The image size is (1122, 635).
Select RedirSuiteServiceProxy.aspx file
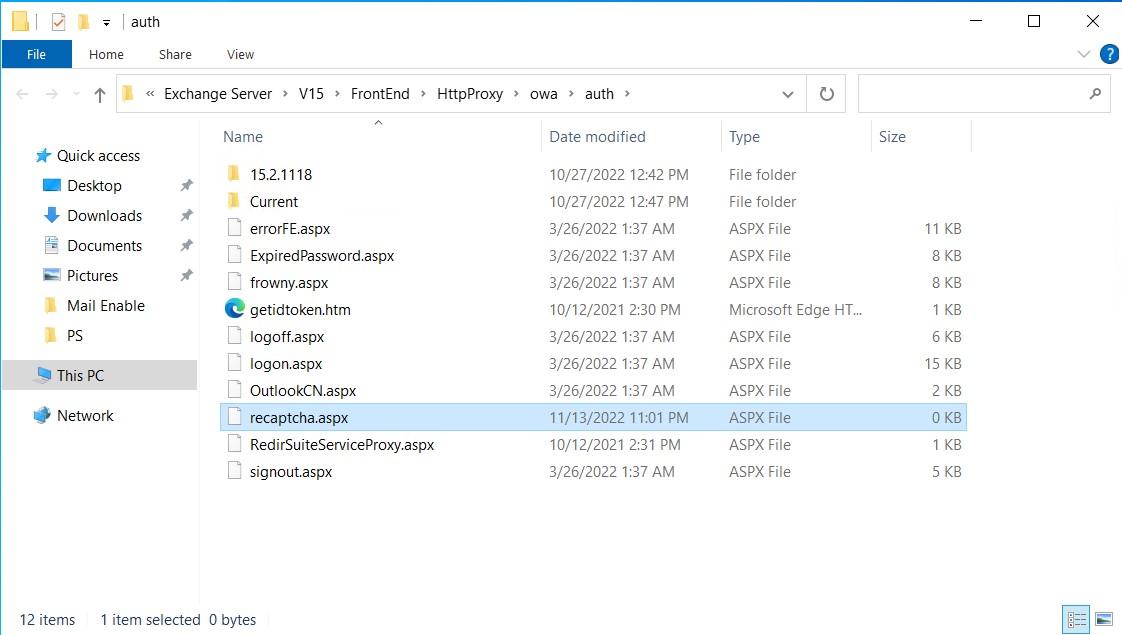pos(342,445)
